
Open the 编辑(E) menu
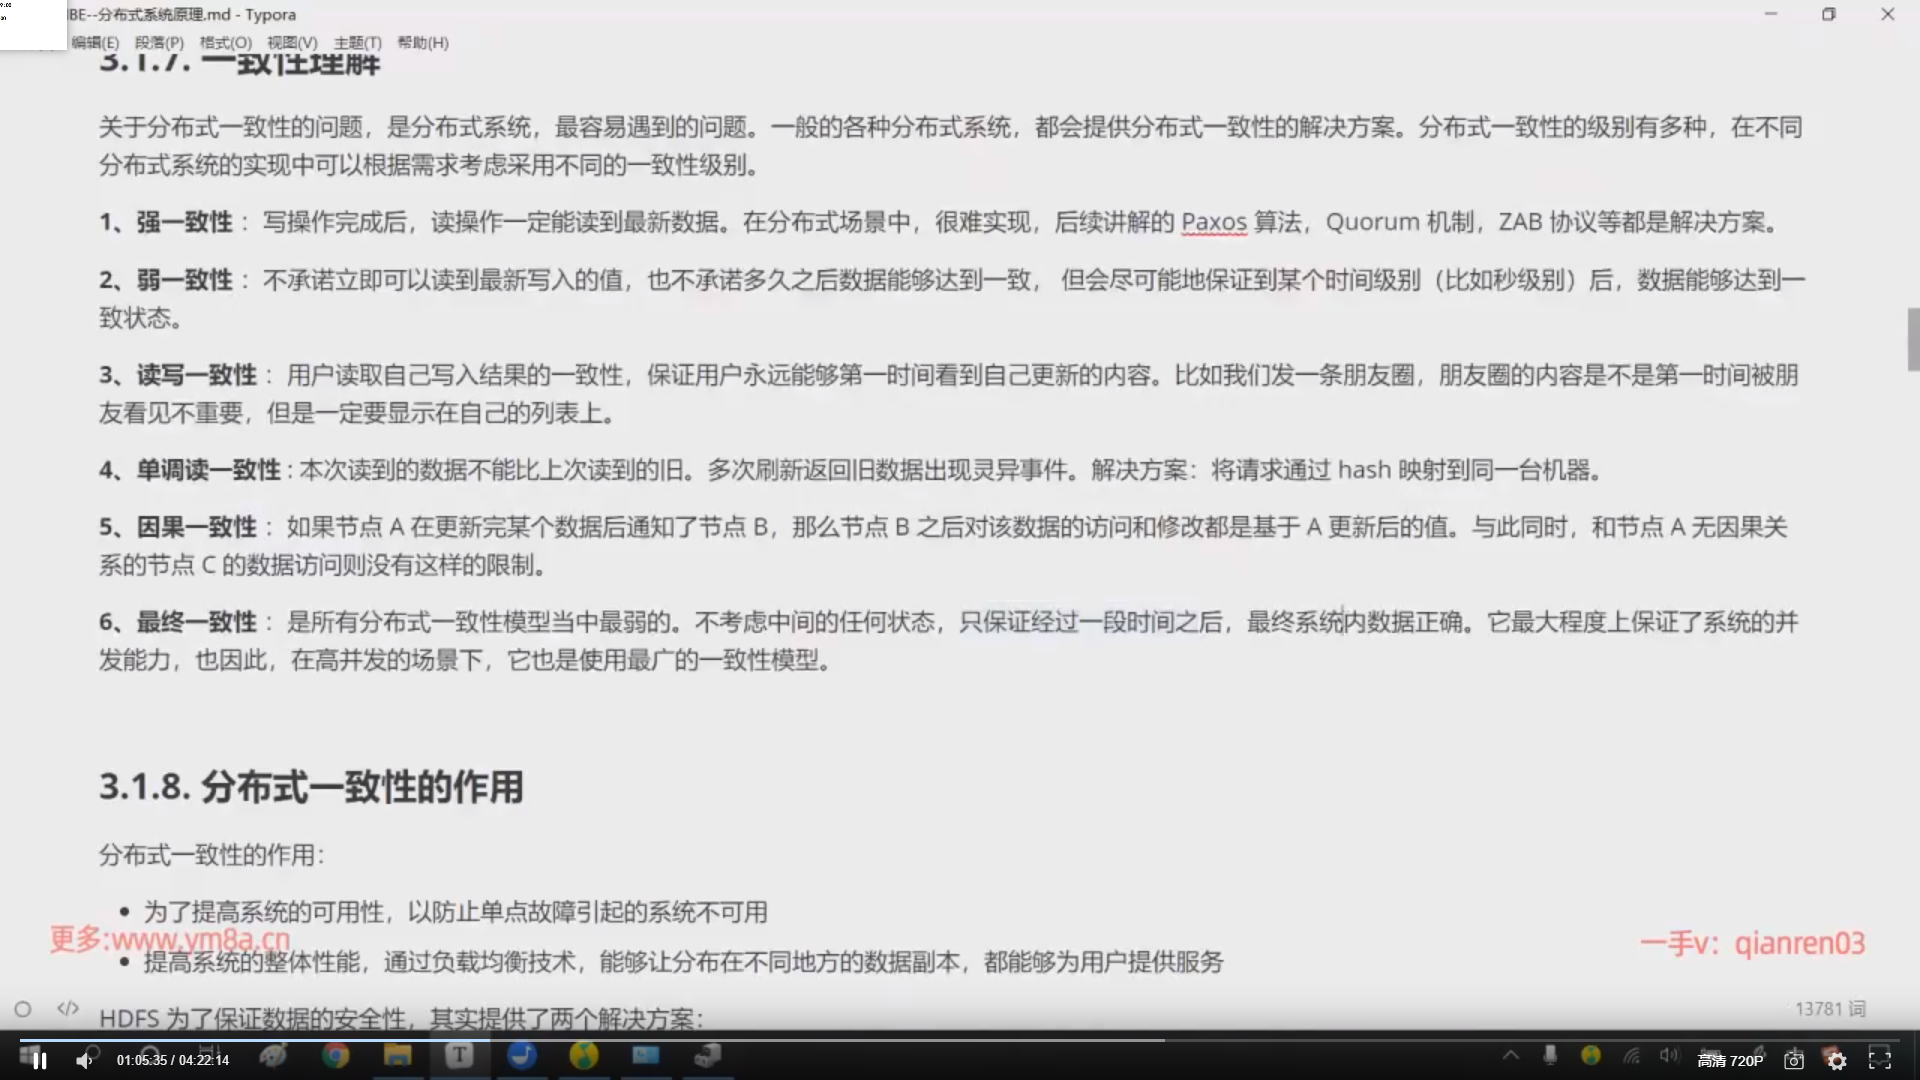[x=95, y=43]
